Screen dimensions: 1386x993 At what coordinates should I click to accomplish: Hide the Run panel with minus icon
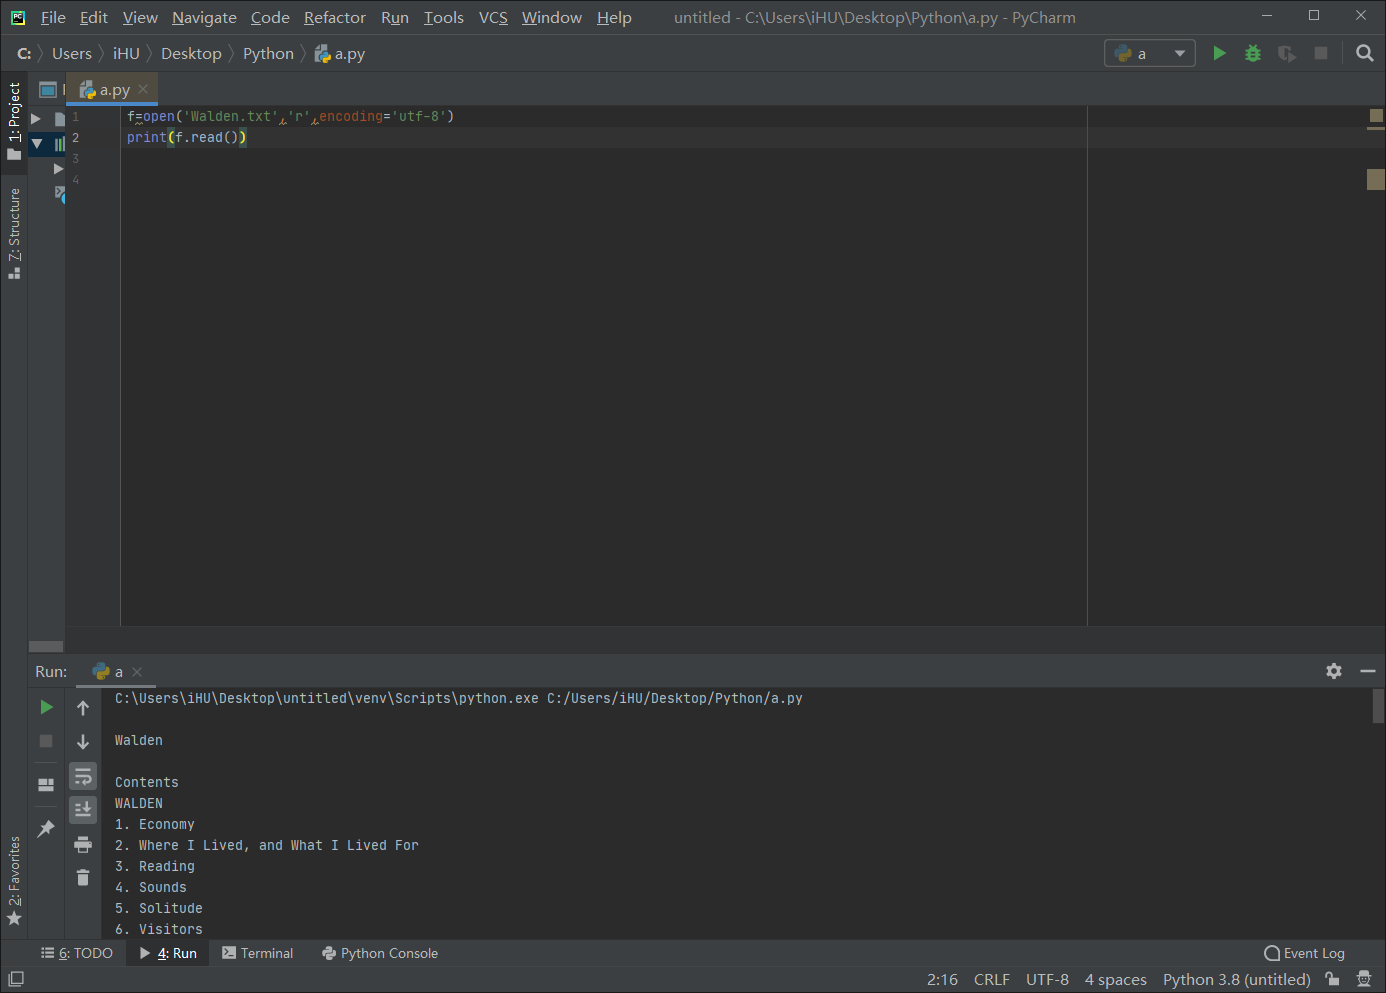1368,671
